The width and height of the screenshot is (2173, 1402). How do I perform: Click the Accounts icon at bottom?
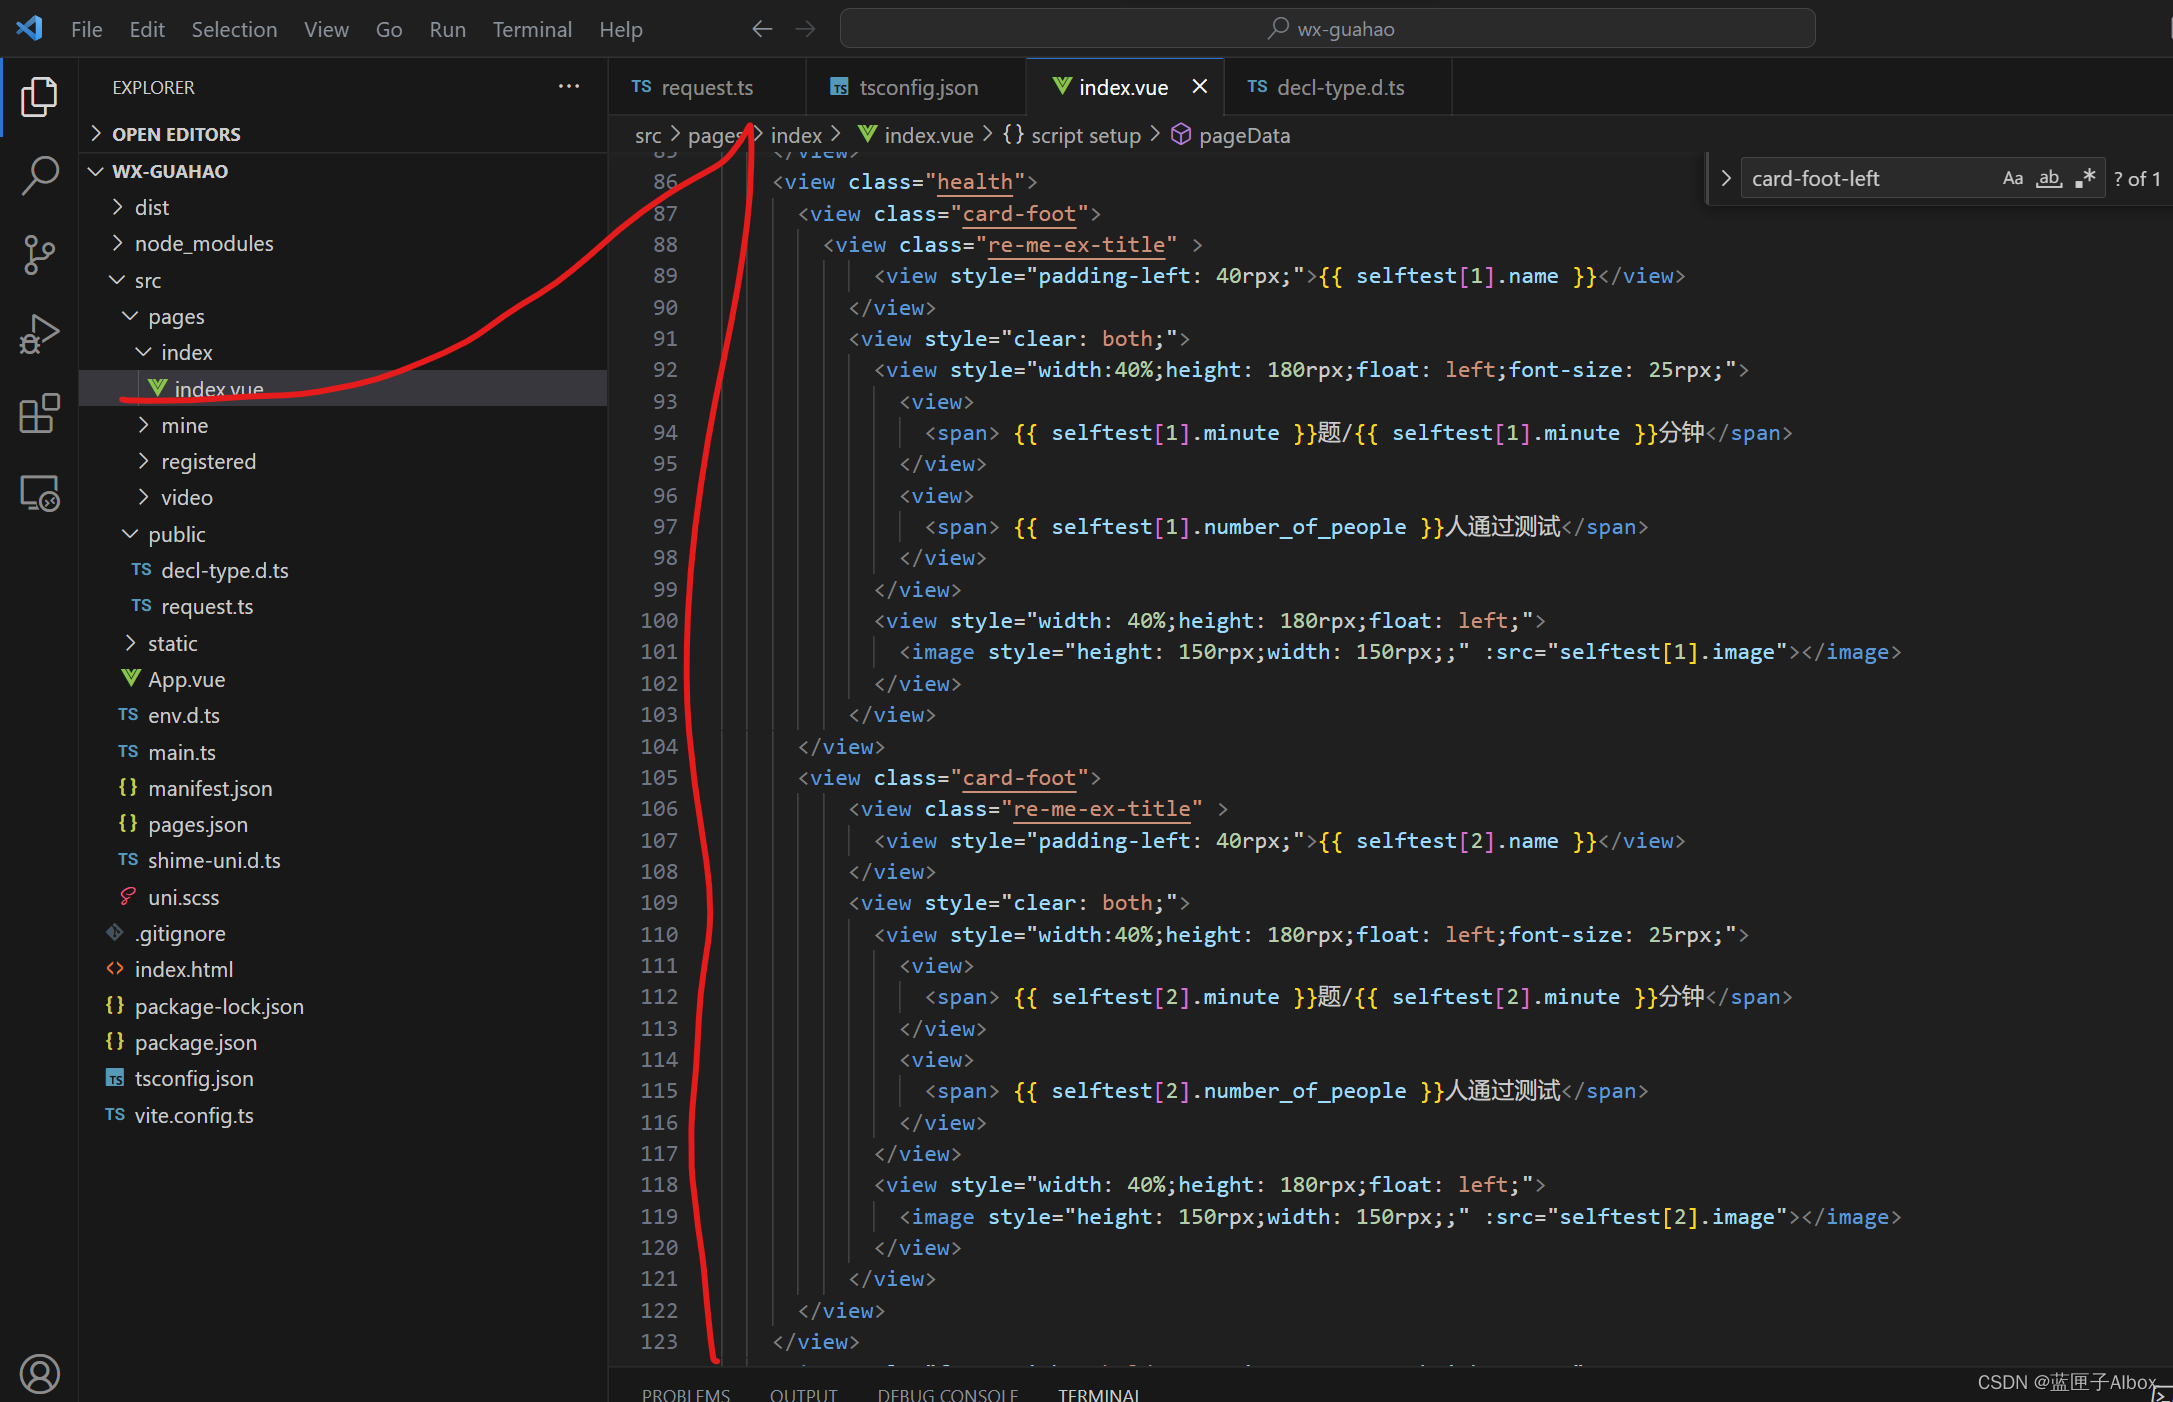40,1373
